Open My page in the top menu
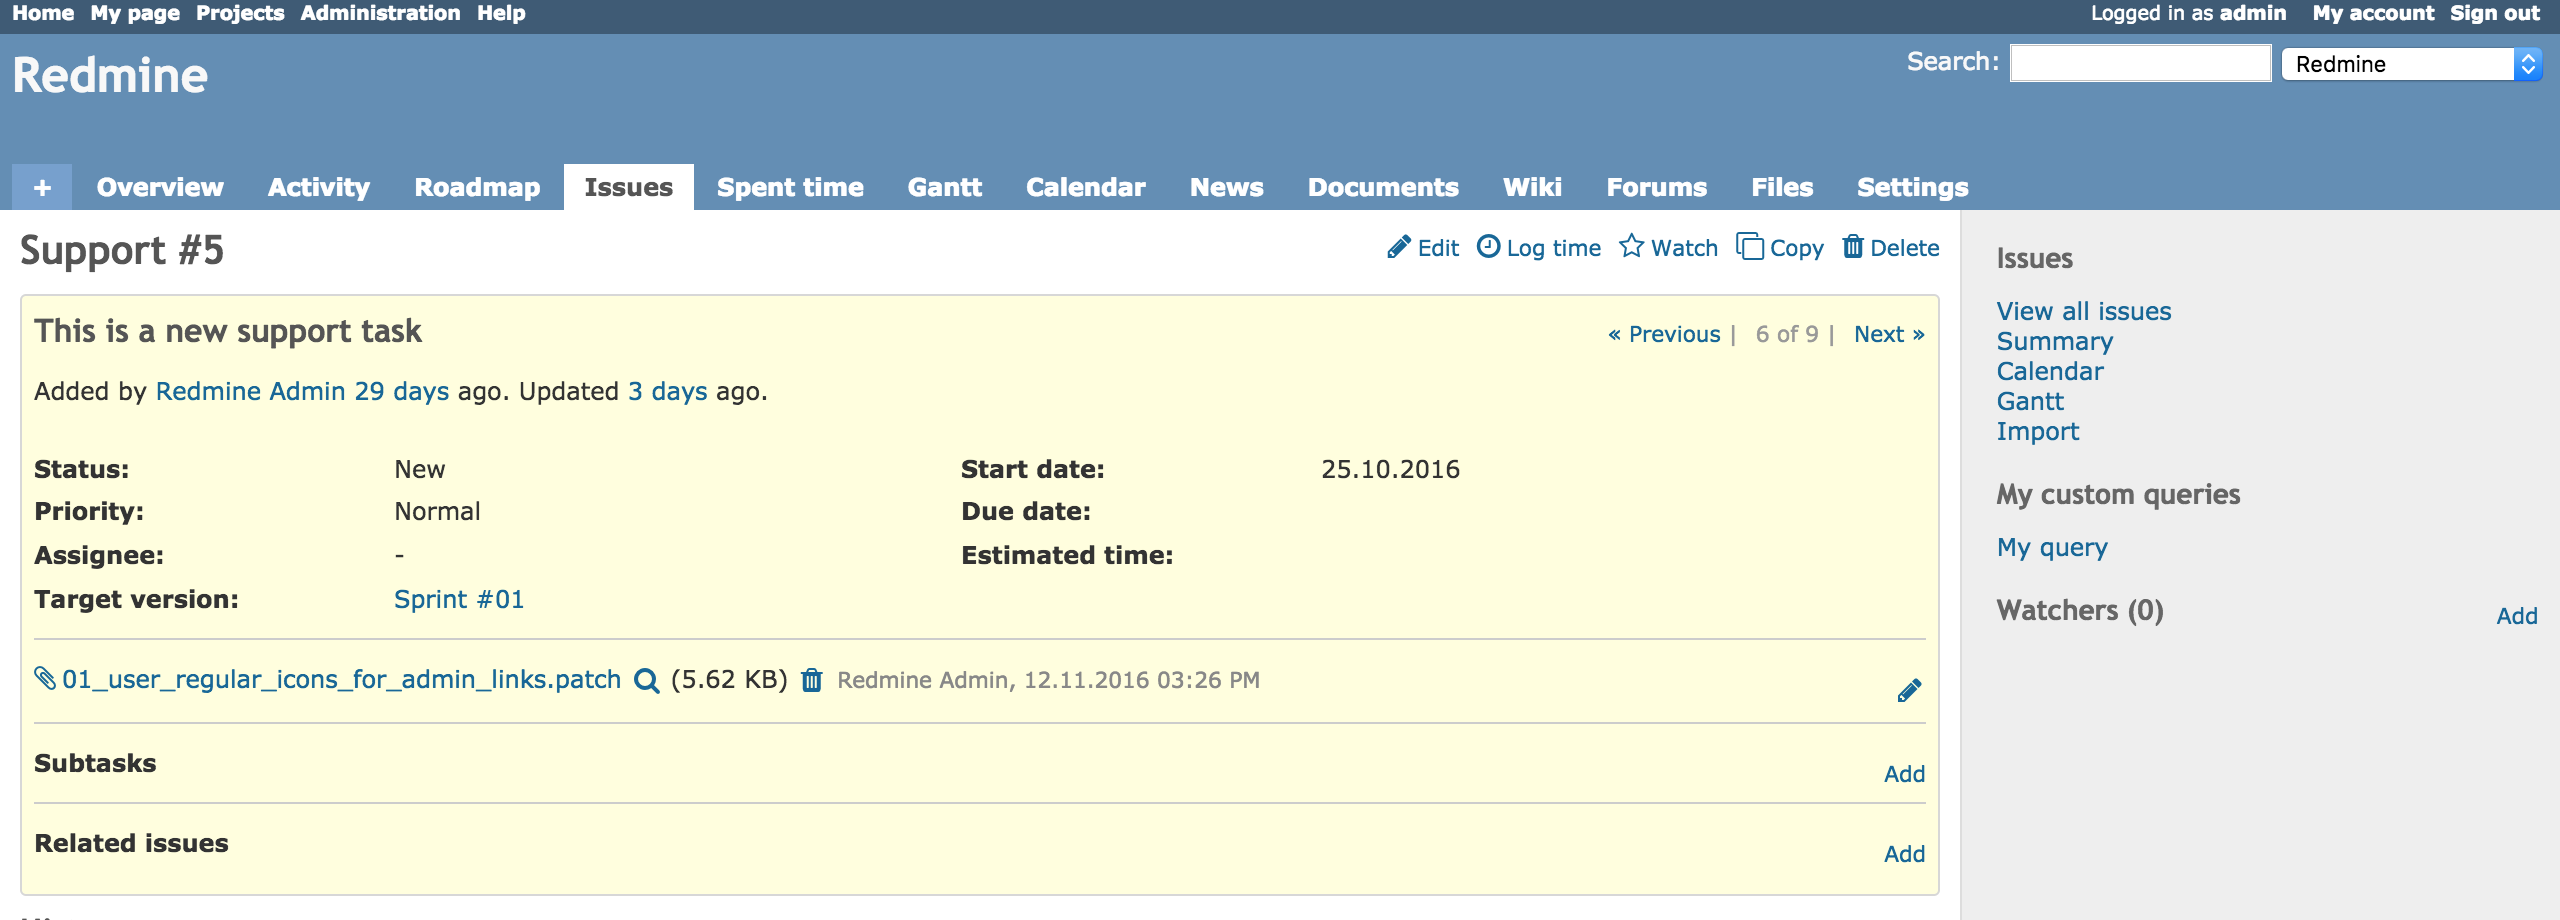 135,13
